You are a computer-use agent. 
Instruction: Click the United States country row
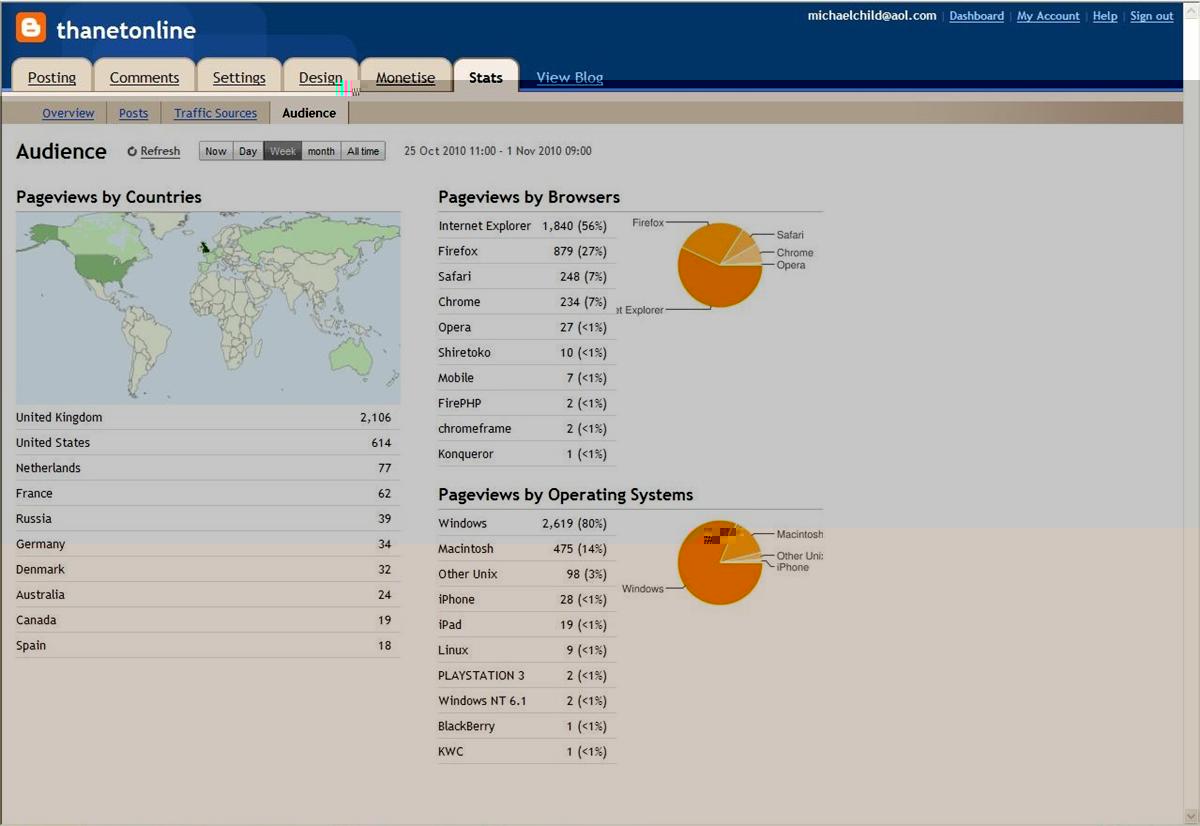pos(208,443)
